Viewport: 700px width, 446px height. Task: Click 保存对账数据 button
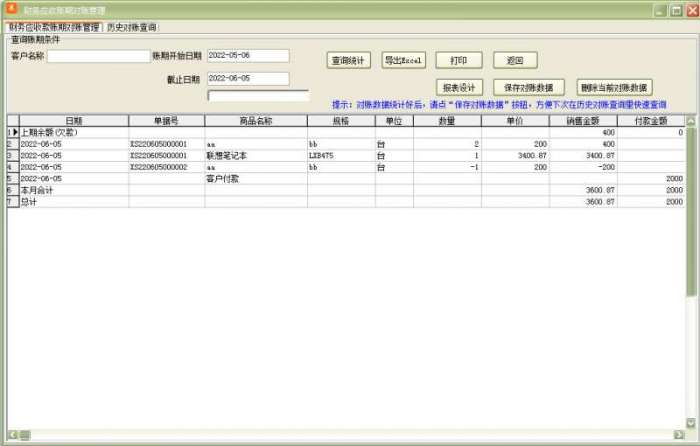[529, 88]
